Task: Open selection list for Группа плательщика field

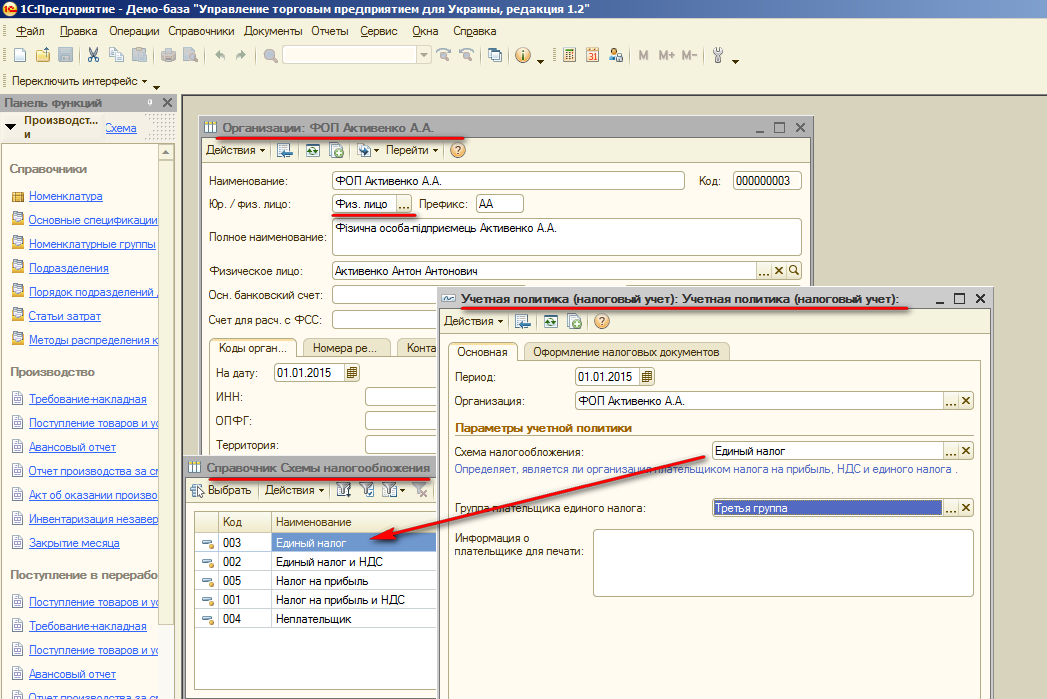Action: pyautogui.click(x=951, y=507)
